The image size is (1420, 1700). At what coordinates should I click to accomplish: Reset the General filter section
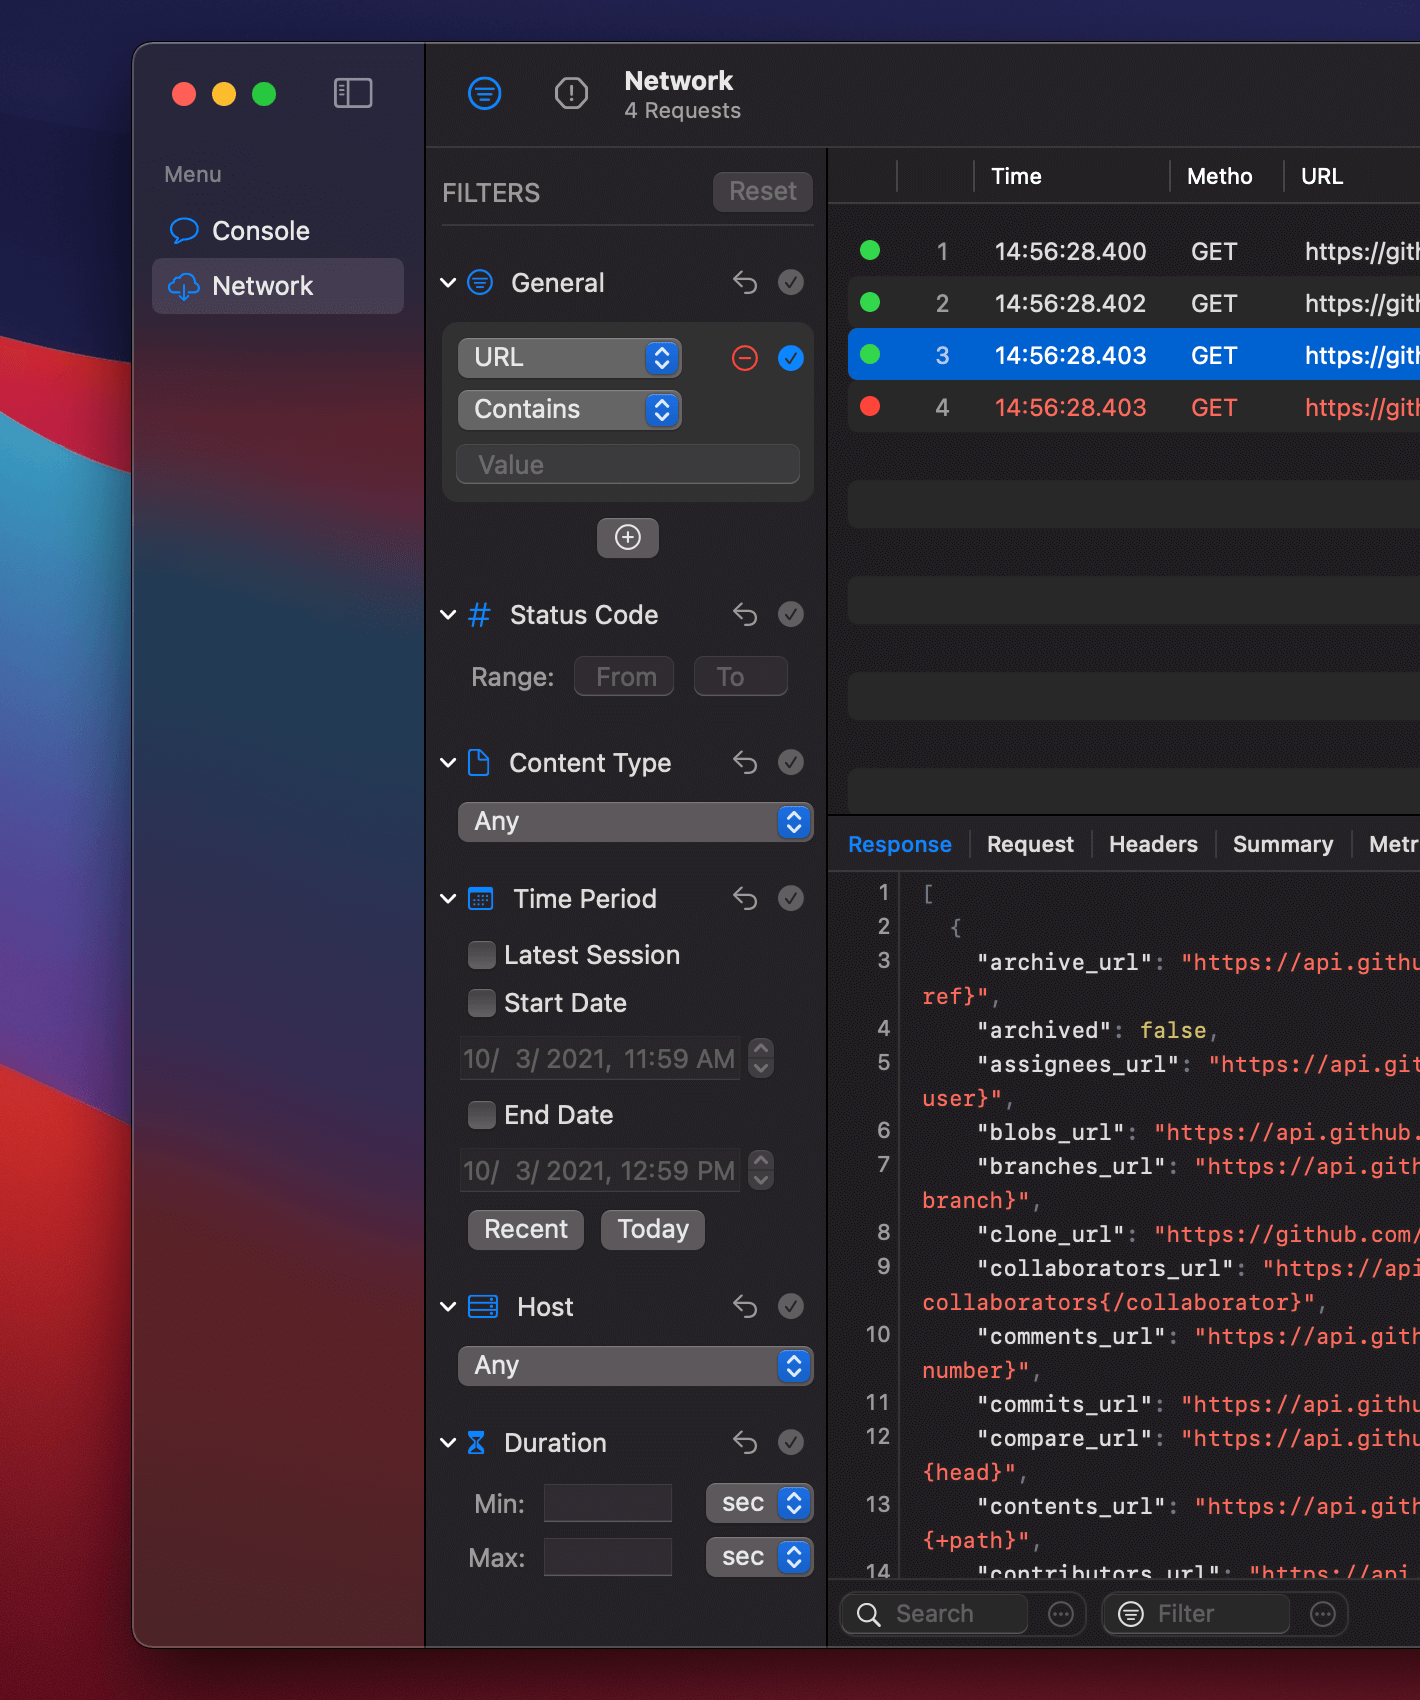pos(745,283)
